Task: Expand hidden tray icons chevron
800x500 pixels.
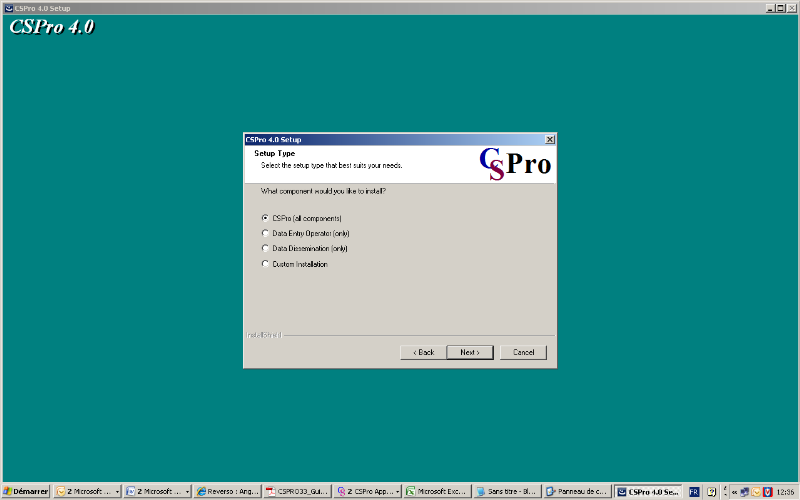Action: pyautogui.click(x=734, y=492)
